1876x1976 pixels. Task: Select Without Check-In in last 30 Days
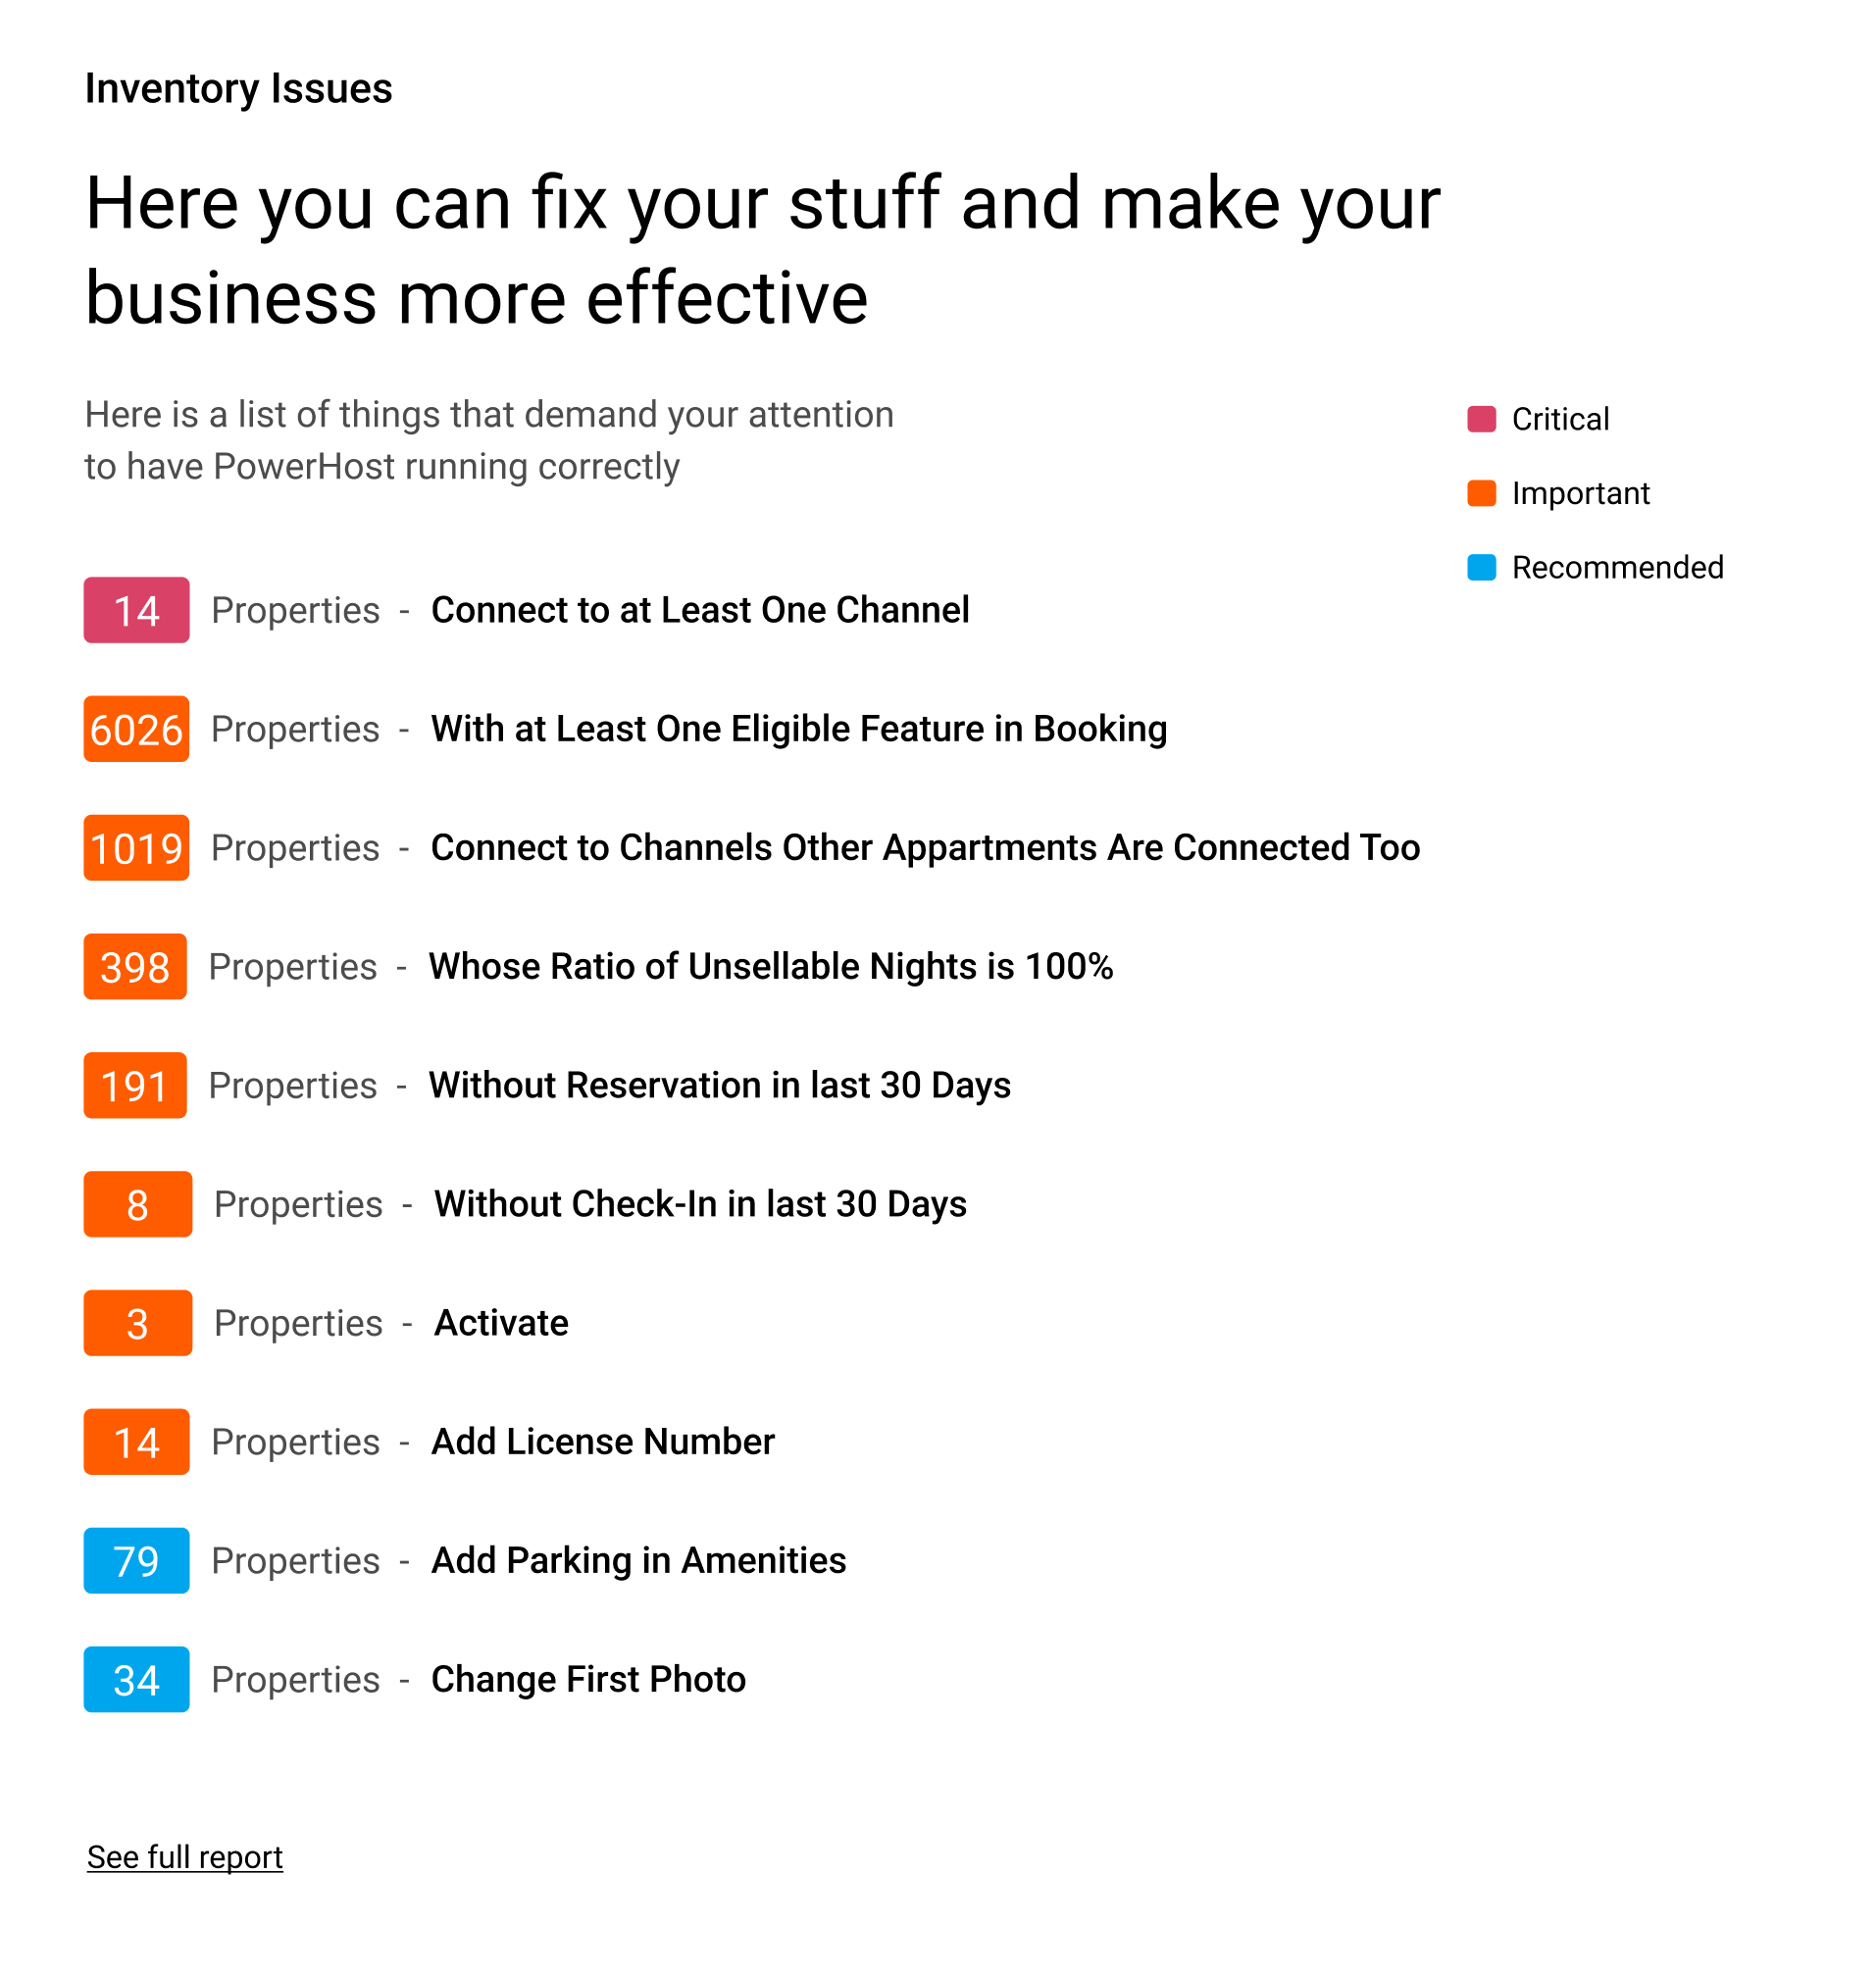(700, 1204)
